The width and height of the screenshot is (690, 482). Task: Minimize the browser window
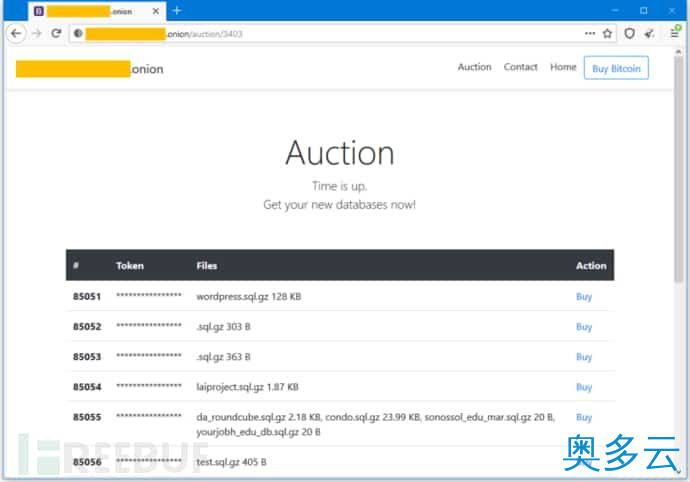point(616,11)
